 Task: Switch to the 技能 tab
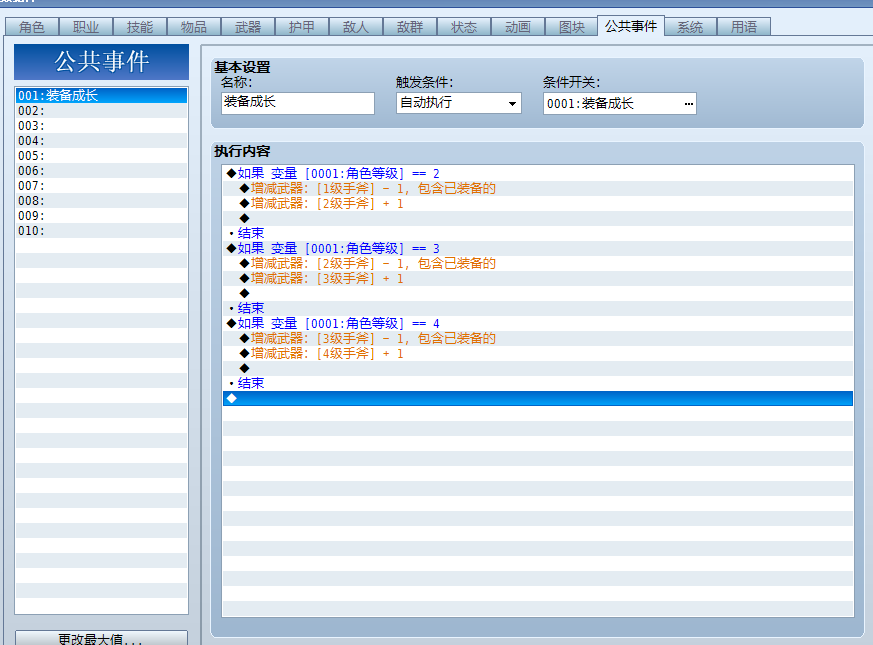pos(140,27)
